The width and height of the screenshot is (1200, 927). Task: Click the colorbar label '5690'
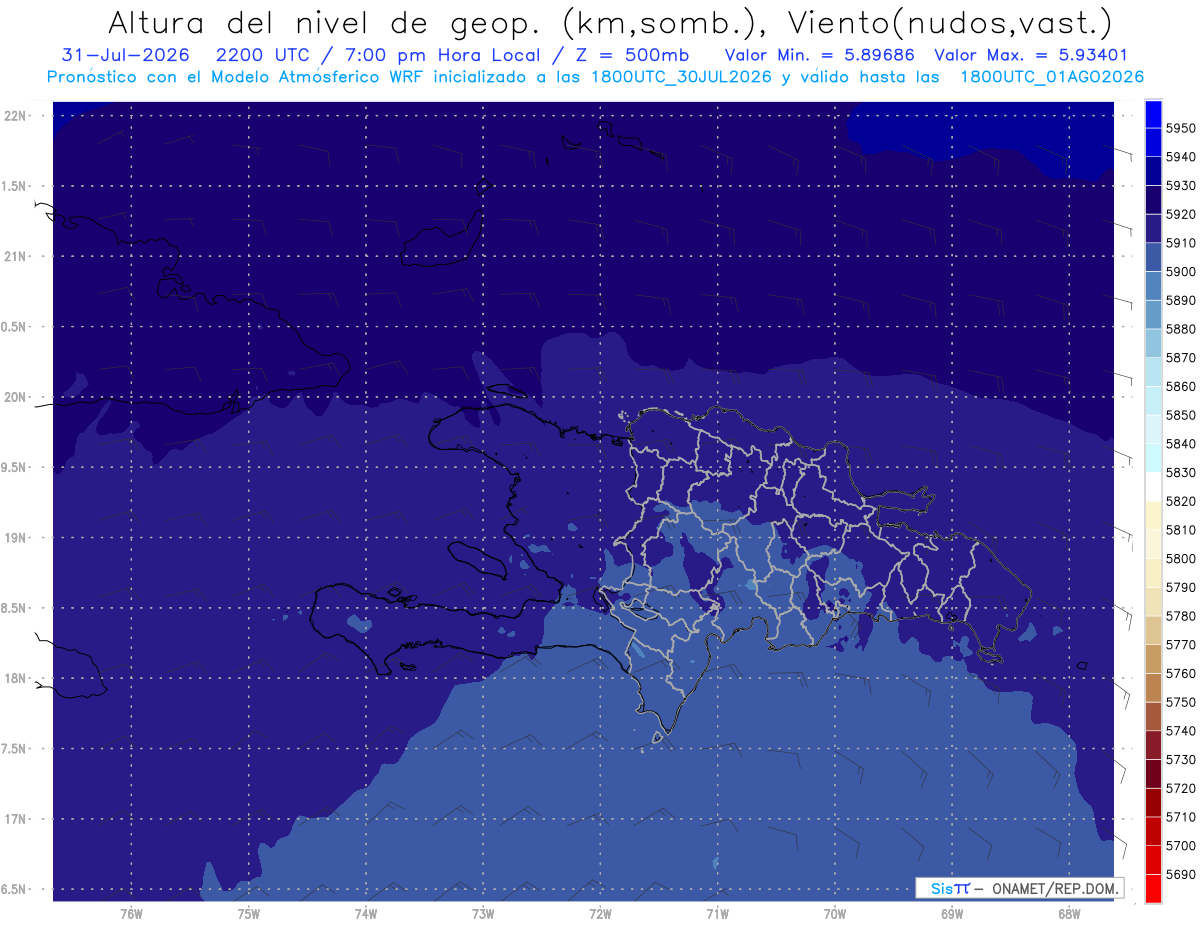(x=1180, y=874)
